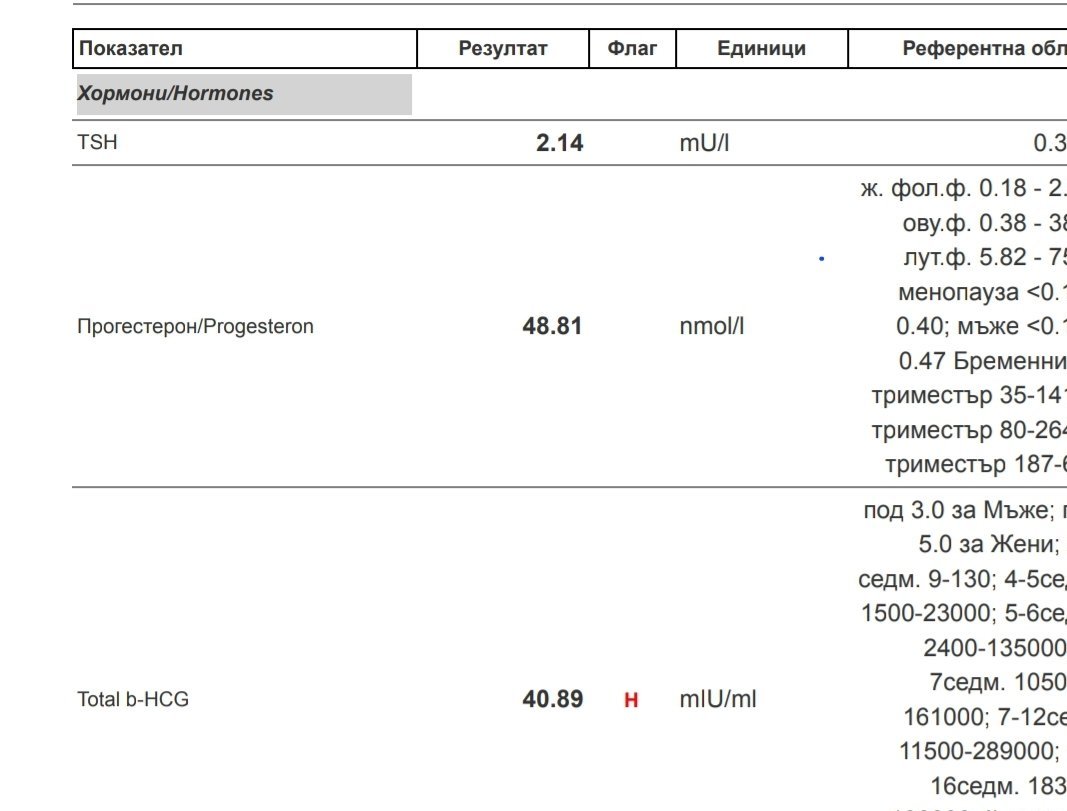
Task: Select the Резултат column header
Action: click(503, 48)
